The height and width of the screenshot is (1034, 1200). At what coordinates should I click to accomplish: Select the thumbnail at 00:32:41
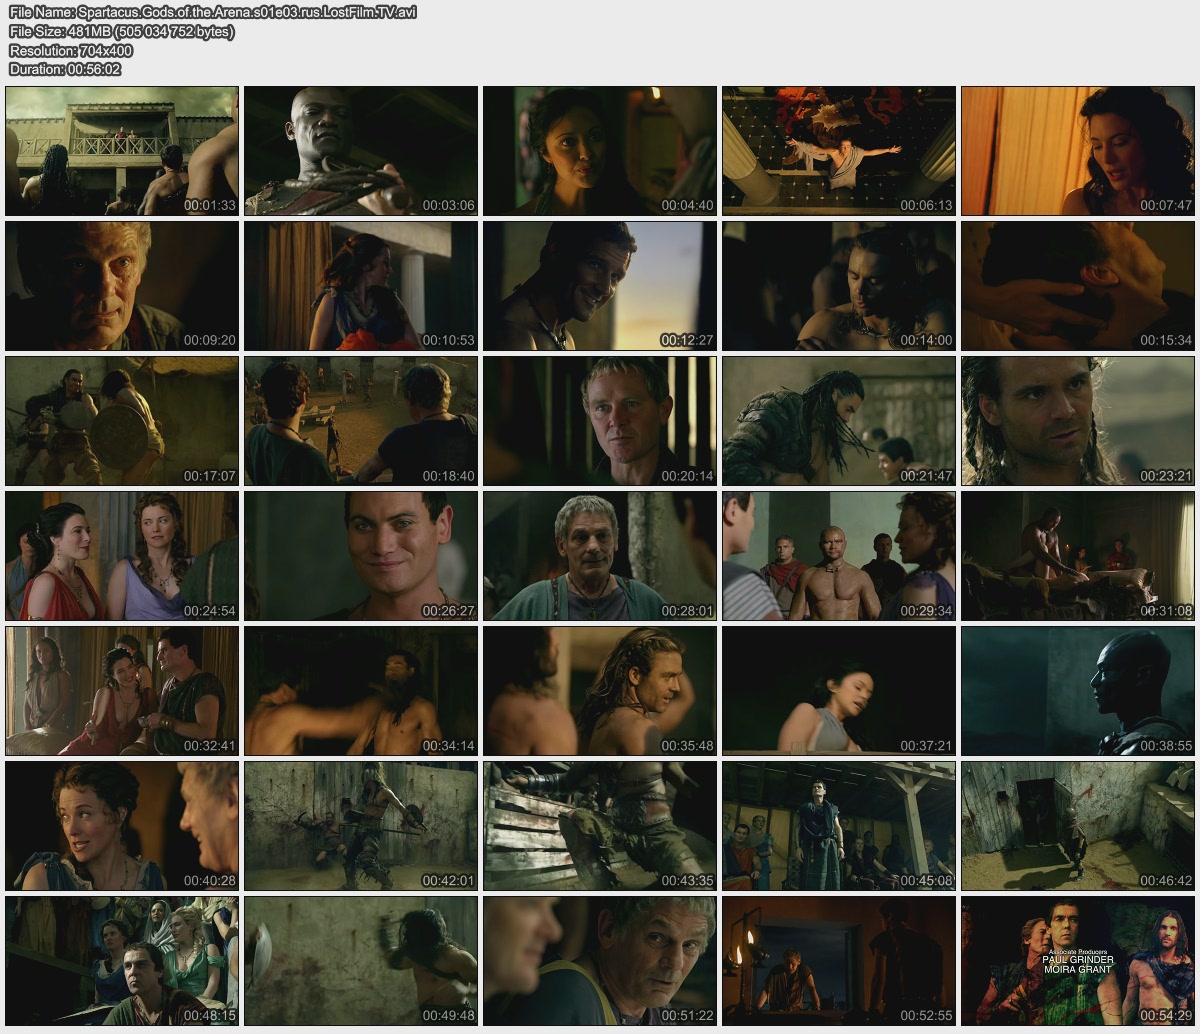pyautogui.click(x=122, y=691)
